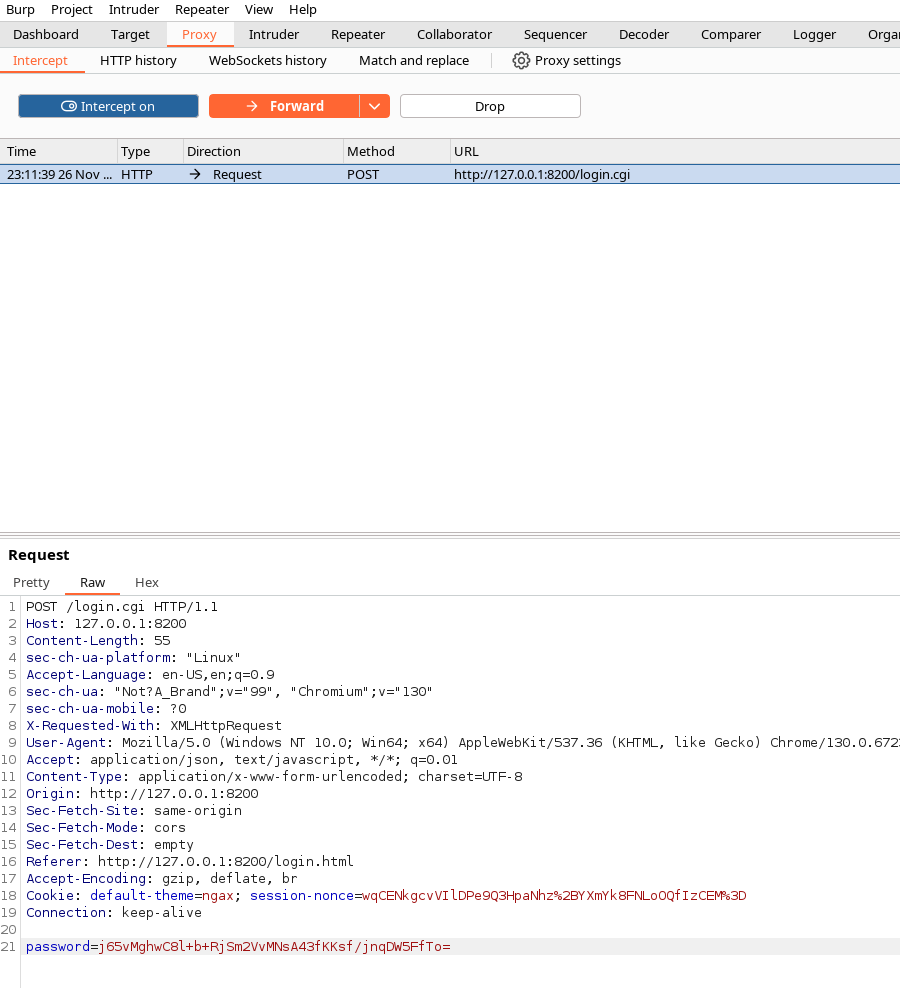
Task: Click the Sec-Fetch-Site header line
Action: point(134,811)
